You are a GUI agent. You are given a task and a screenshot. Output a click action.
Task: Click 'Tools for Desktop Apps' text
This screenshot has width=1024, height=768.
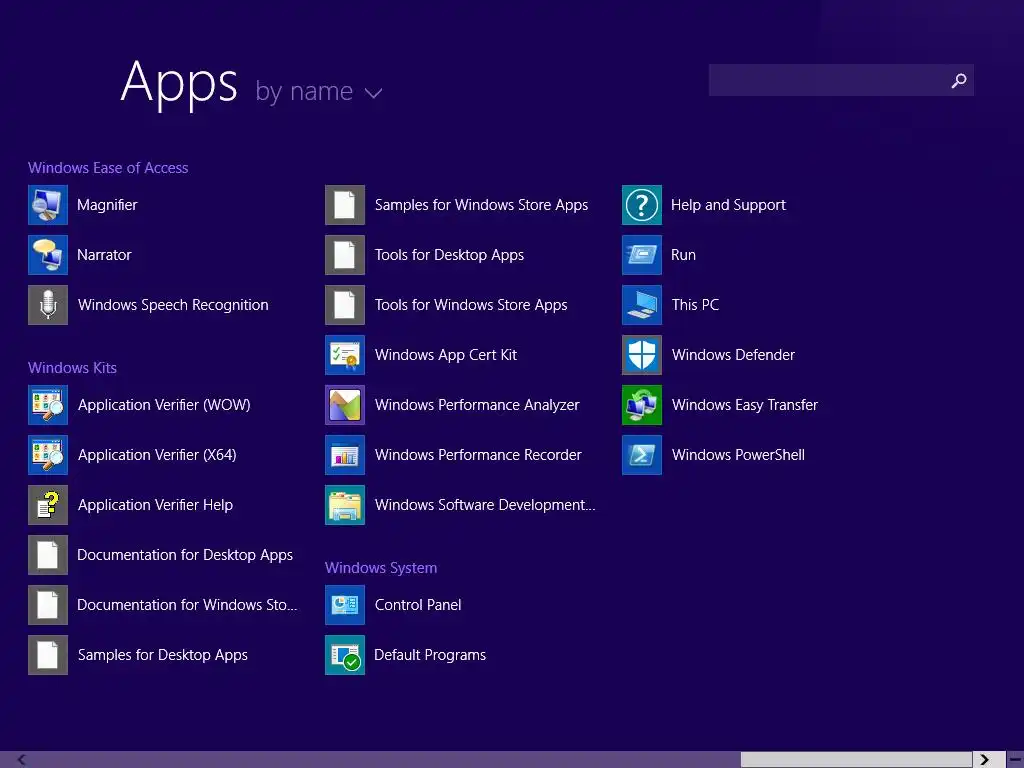(x=449, y=255)
